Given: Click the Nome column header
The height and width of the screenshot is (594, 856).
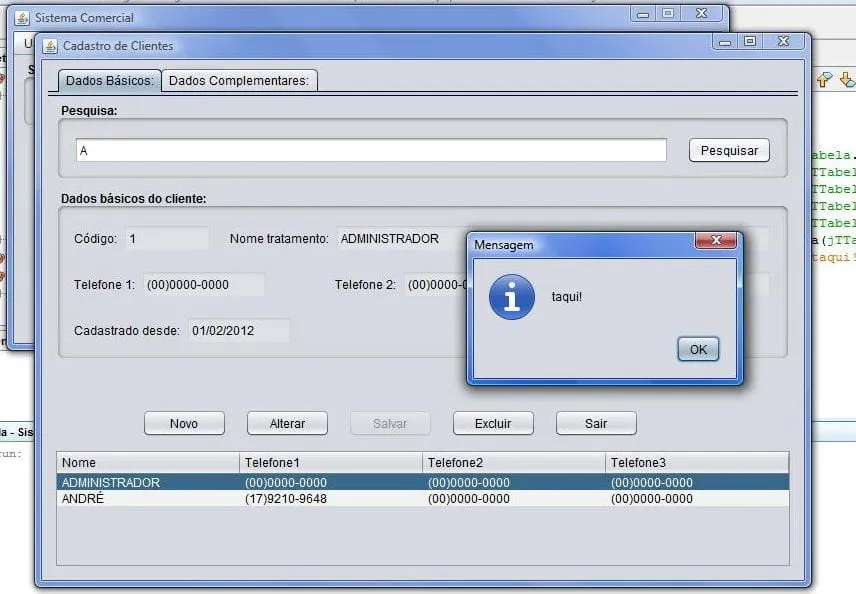Looking at the screenshot, I should pyautogui.click(x=148, y=462).
